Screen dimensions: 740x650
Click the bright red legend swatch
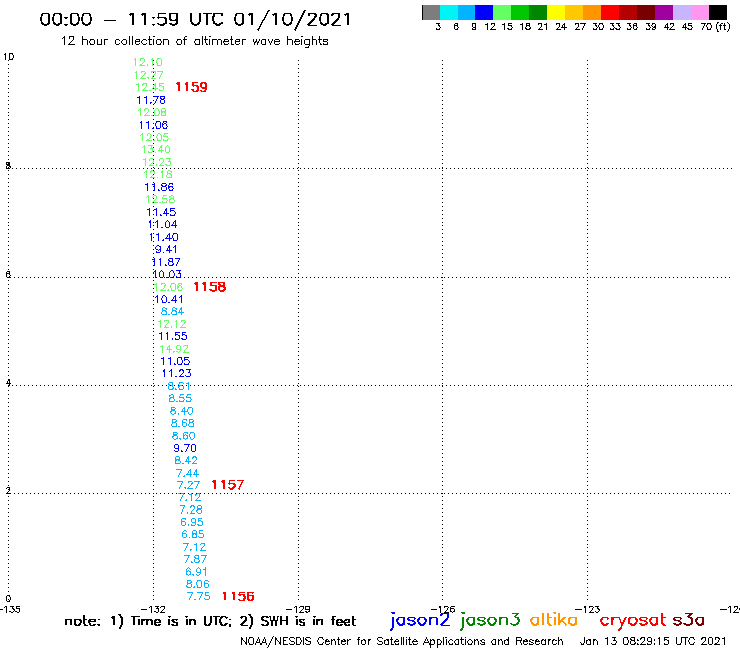[x=609, y=13]
